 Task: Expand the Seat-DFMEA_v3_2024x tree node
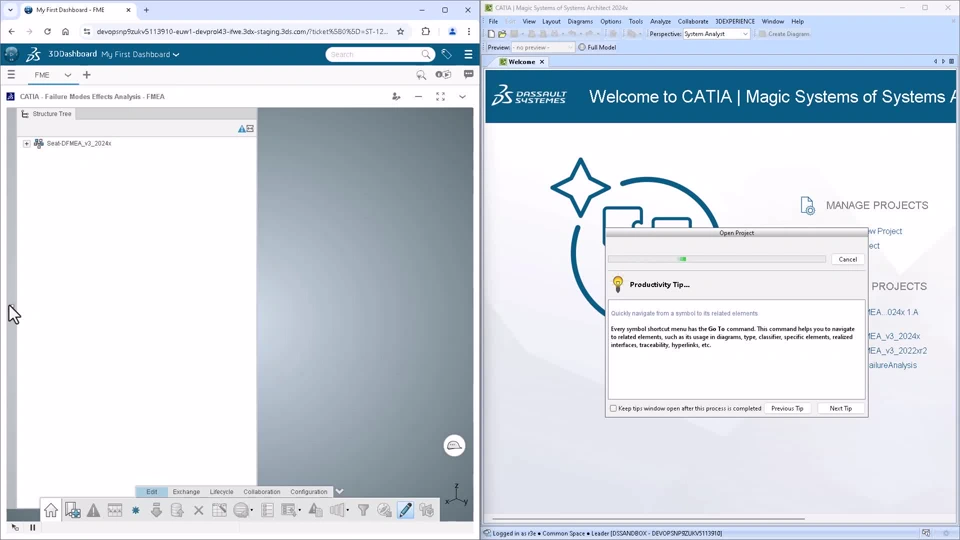tap(26, 143)
